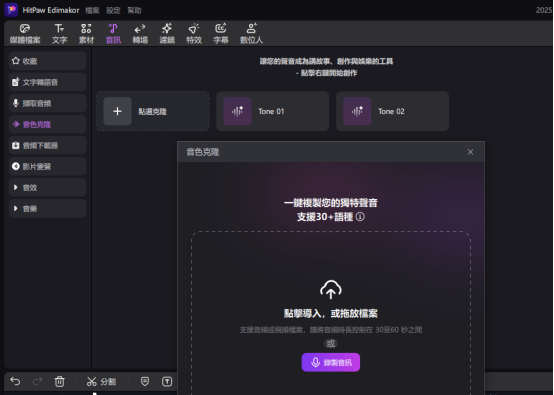This screenshot has height=395, width=554.
Task: Click the trash delete icon
Action: tap(59, 381)
